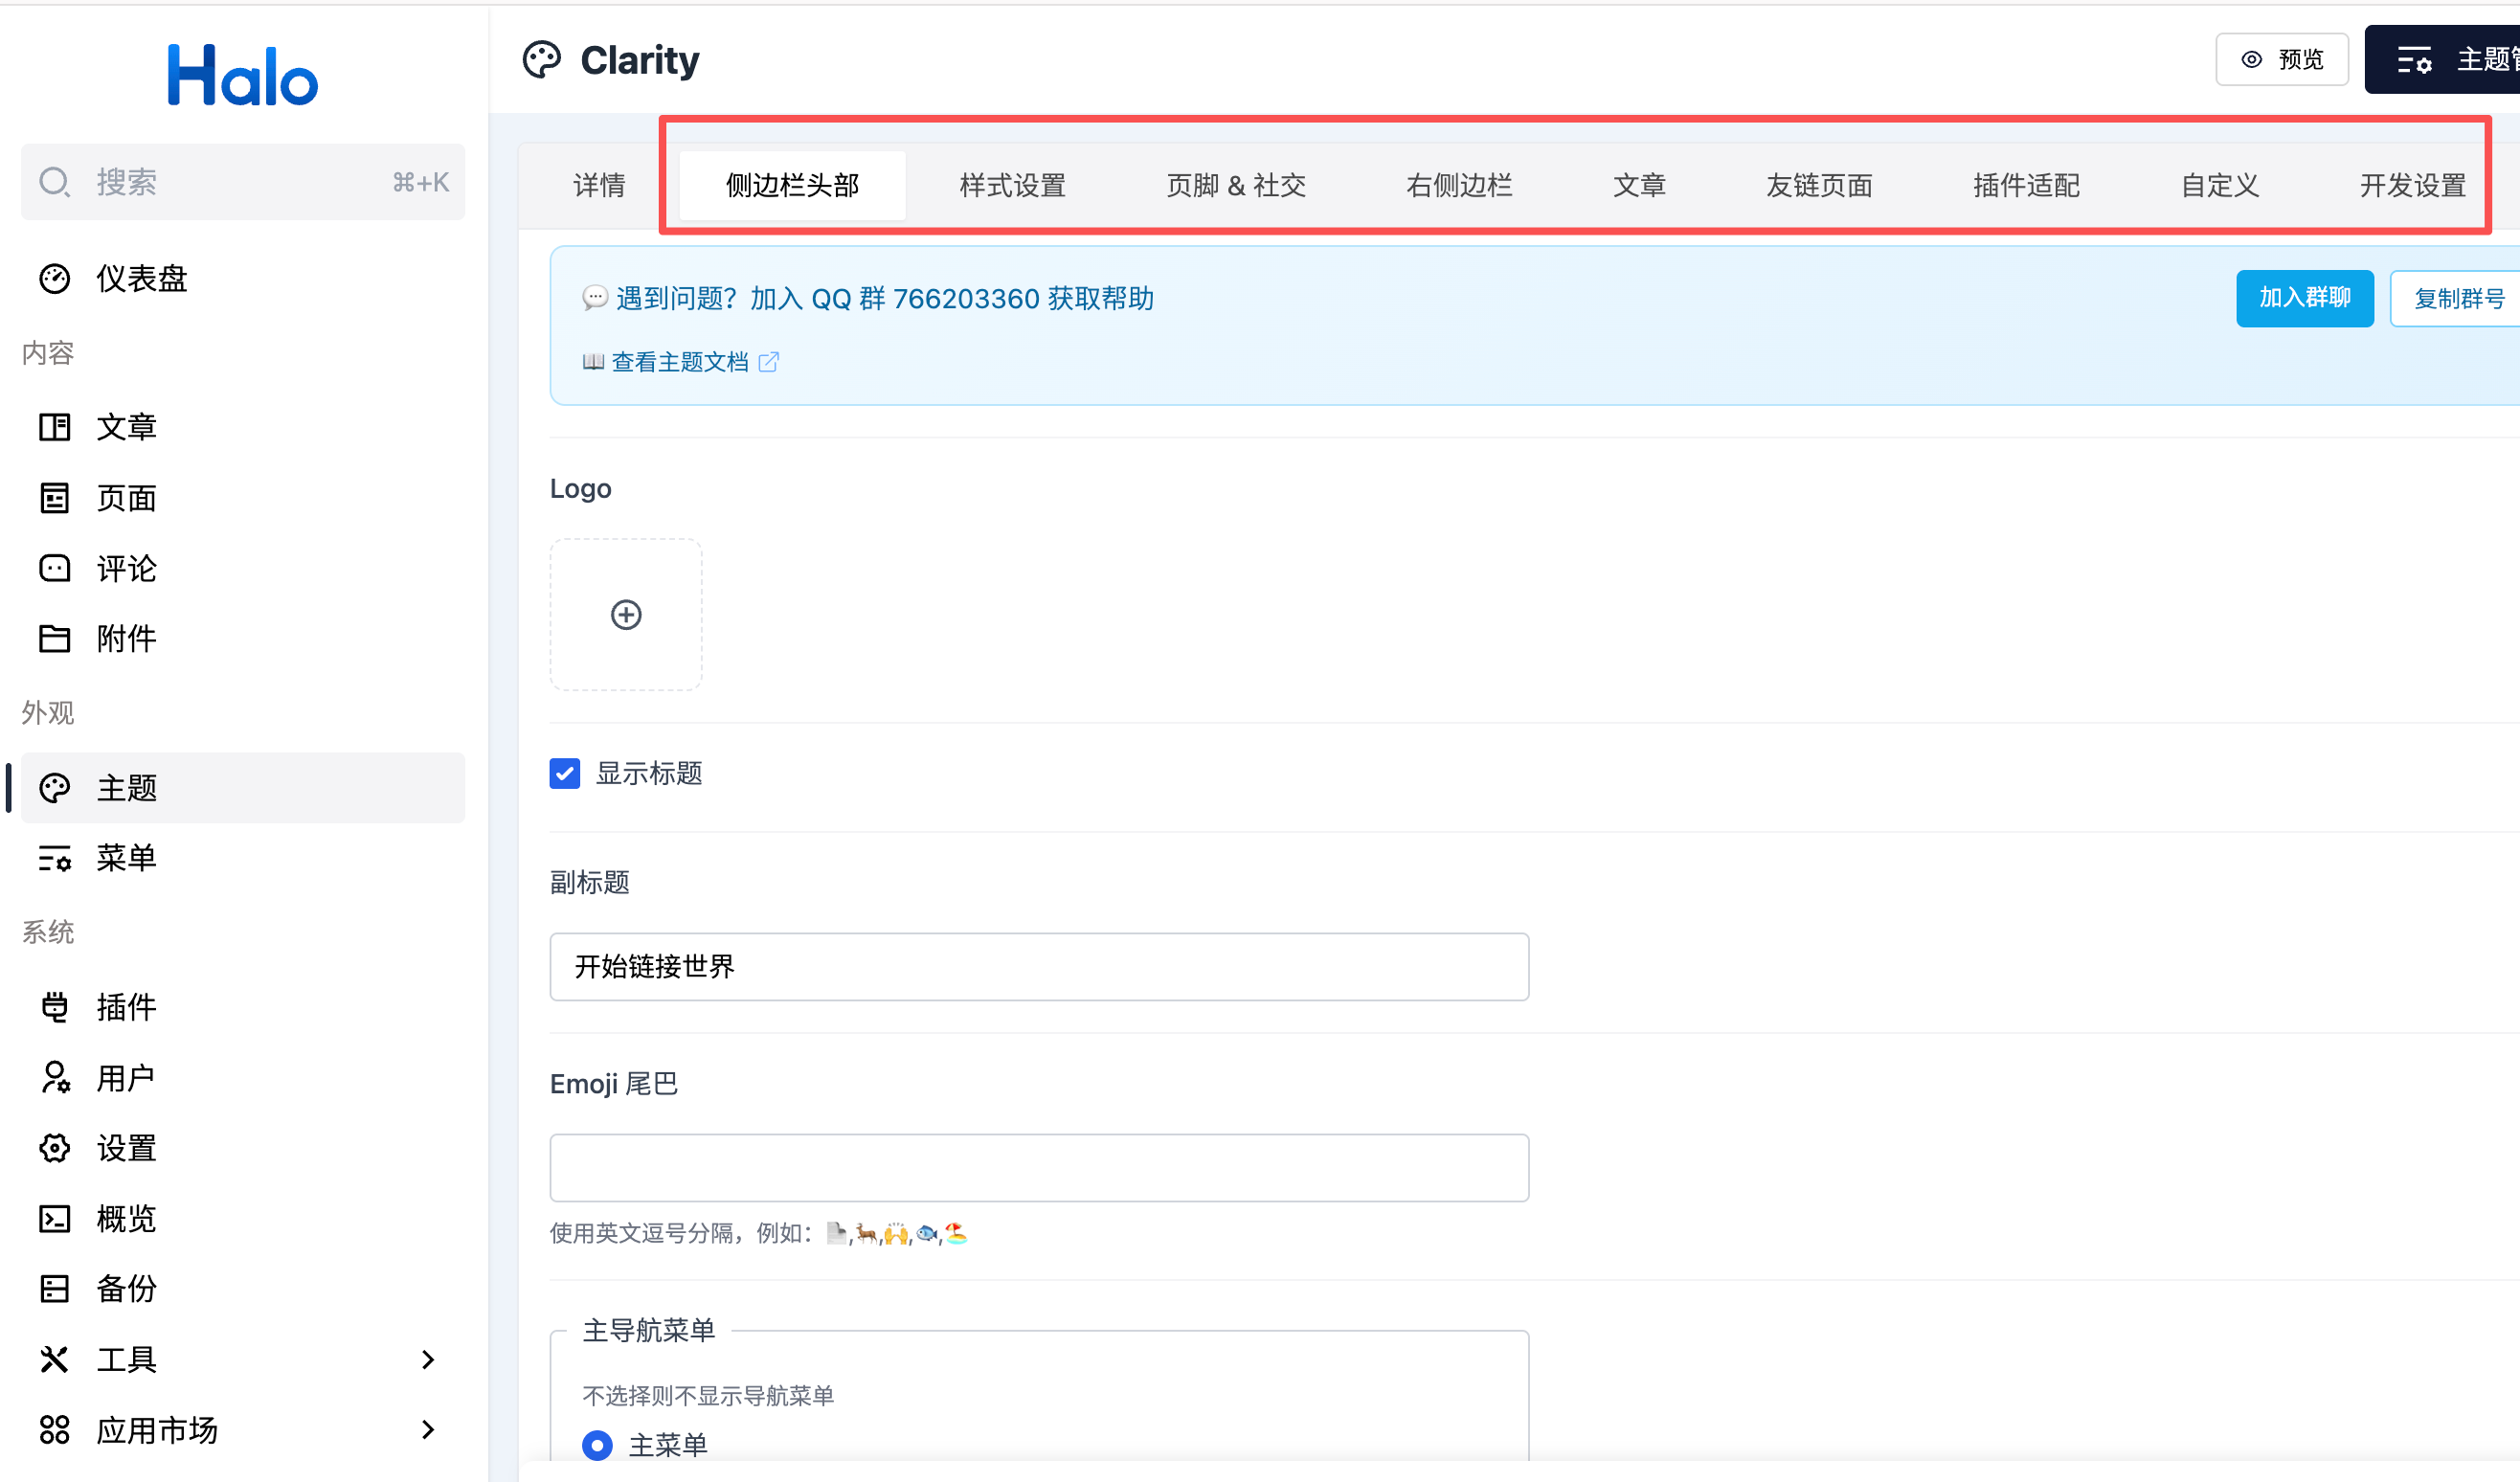The height and width of the screenshot is (1482, 2520).
Task: Click the 加入群聊 button
Action: [x=2304, y=298]
